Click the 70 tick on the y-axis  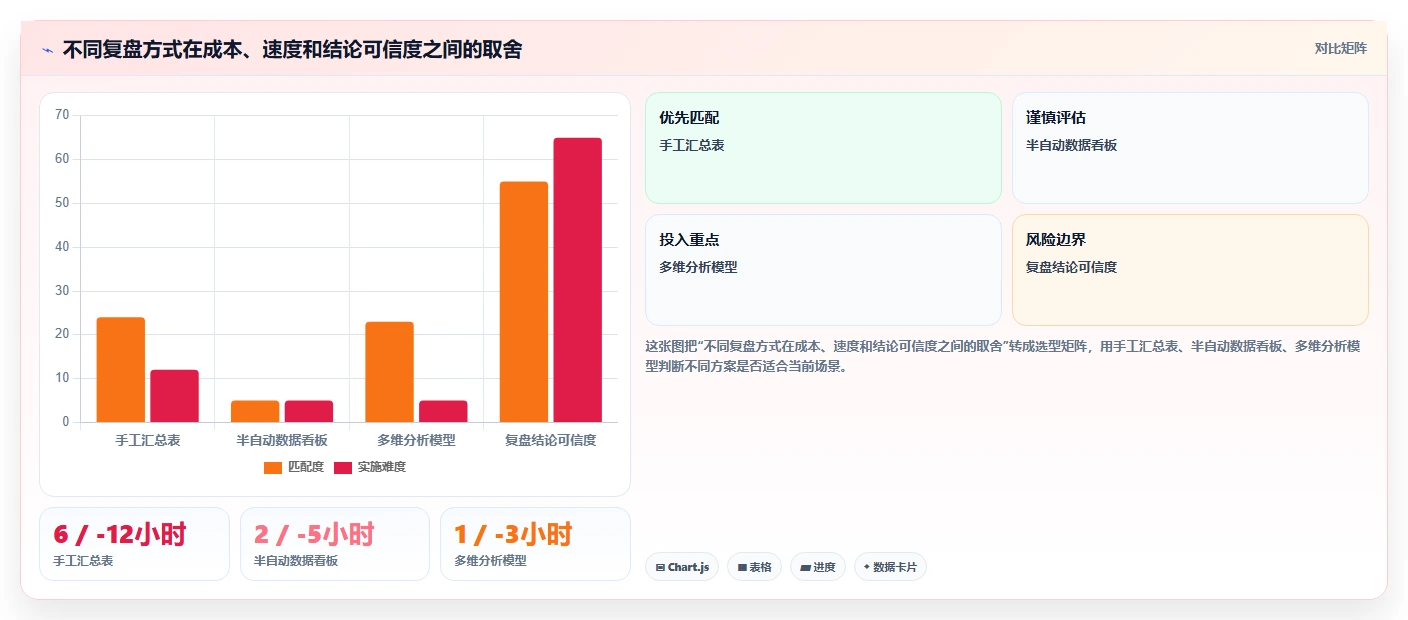pos(62,115)
